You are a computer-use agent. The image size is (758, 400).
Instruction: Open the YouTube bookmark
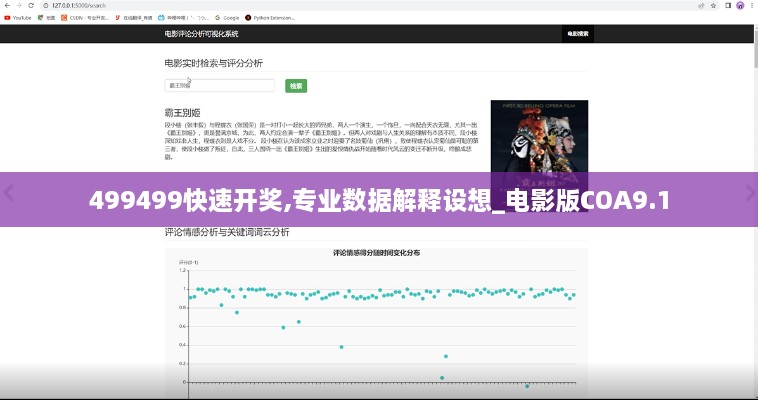(x=17, y=18)
